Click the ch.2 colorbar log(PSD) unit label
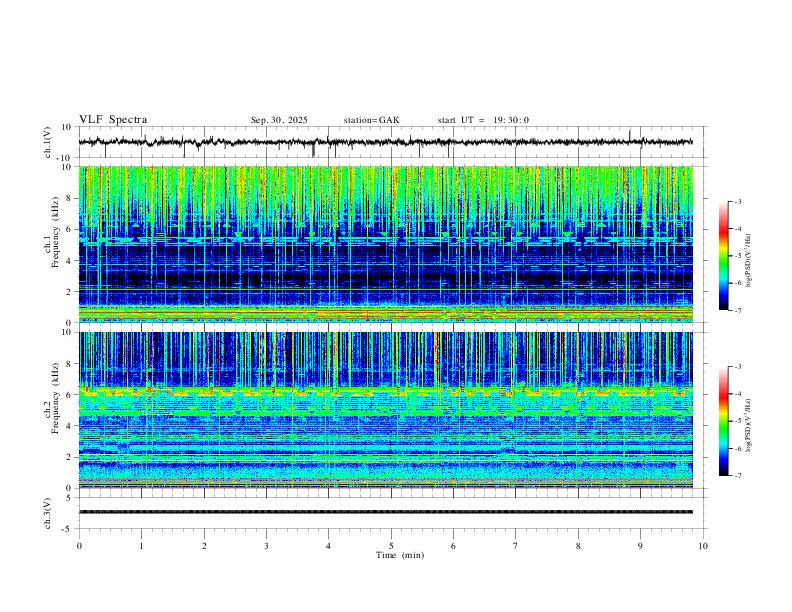 click(748, 425)
